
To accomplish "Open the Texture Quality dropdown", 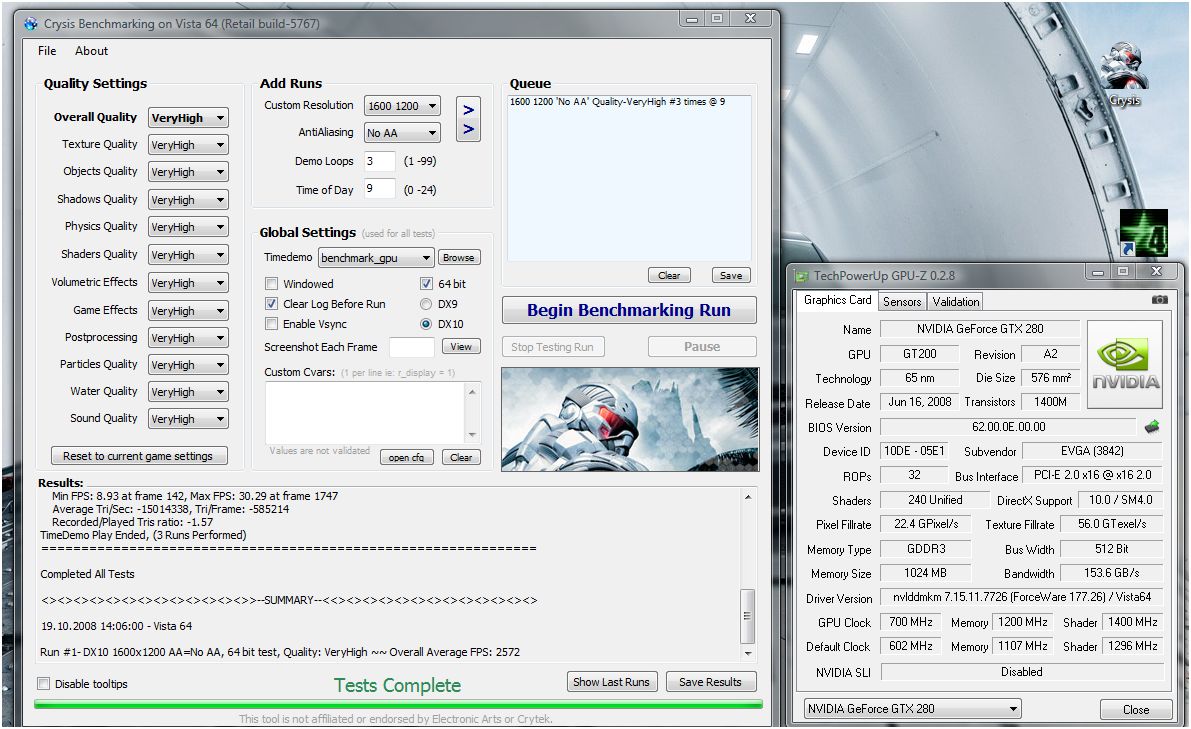I will click(188, 144).
